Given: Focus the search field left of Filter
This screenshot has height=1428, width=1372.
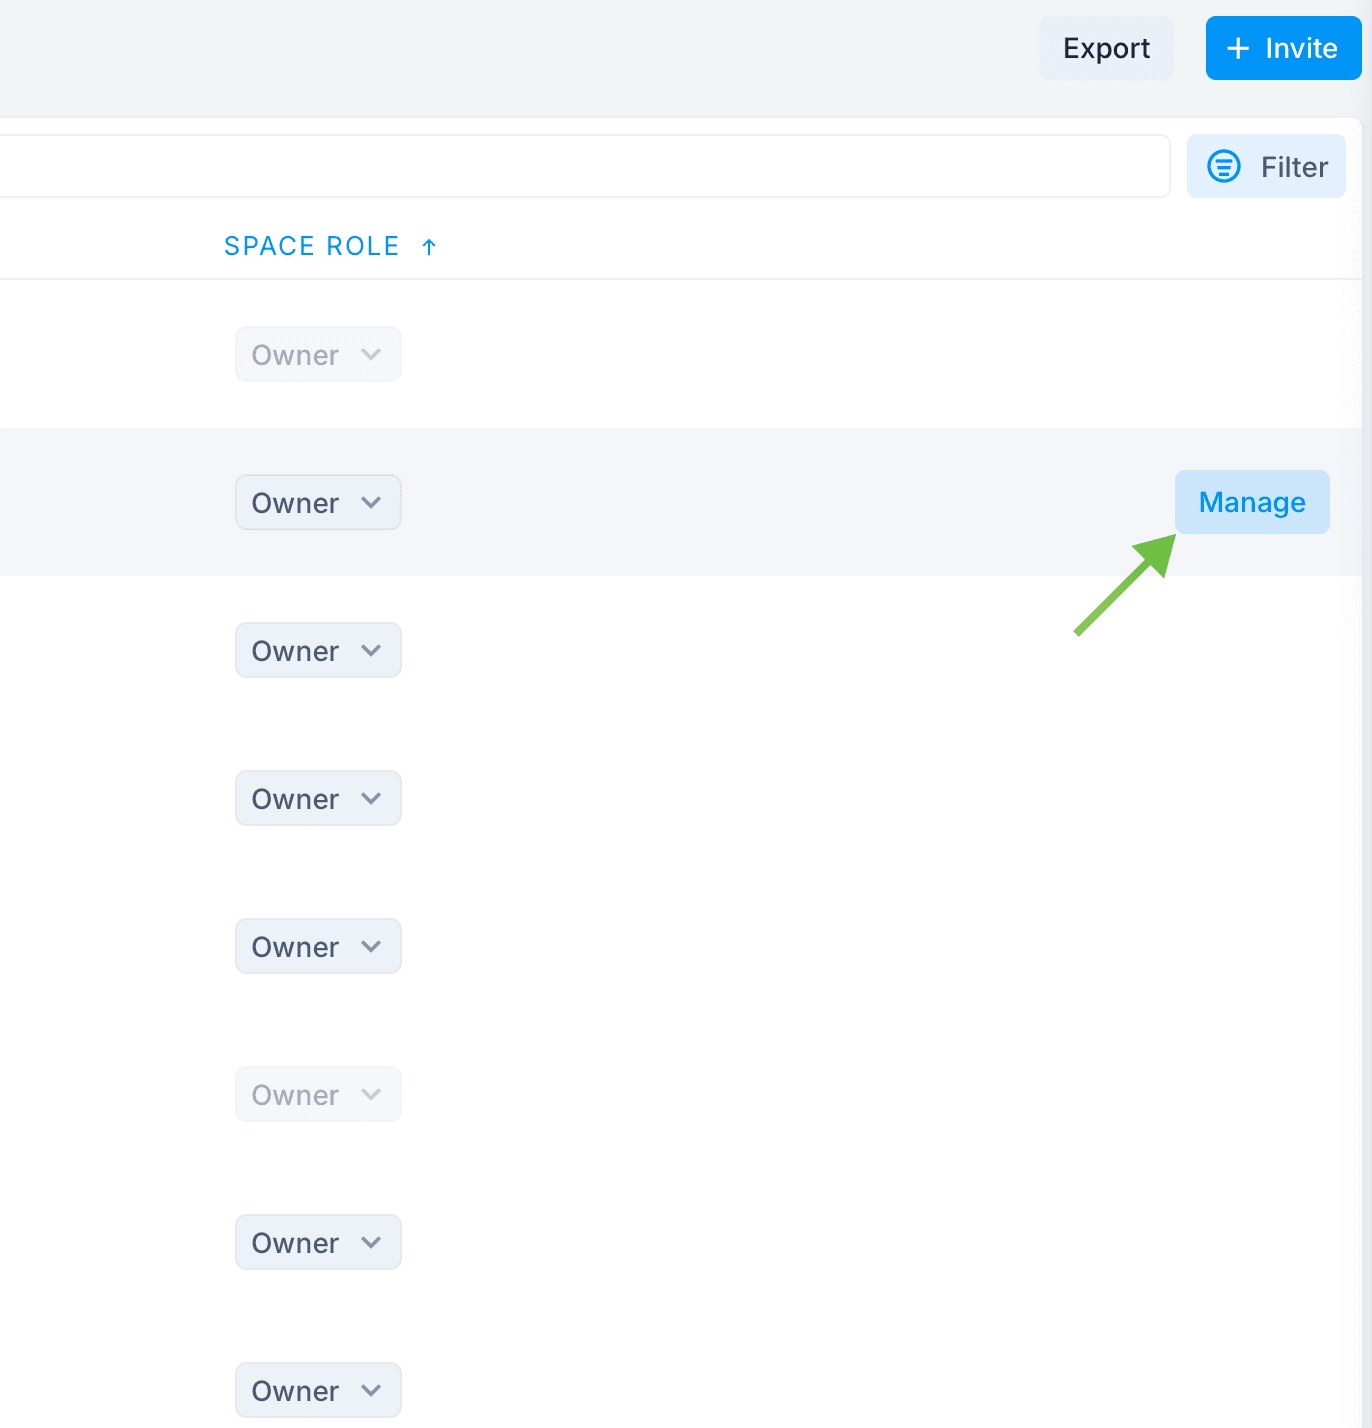Looking at the screenshot, I should (x=580, y=166).
